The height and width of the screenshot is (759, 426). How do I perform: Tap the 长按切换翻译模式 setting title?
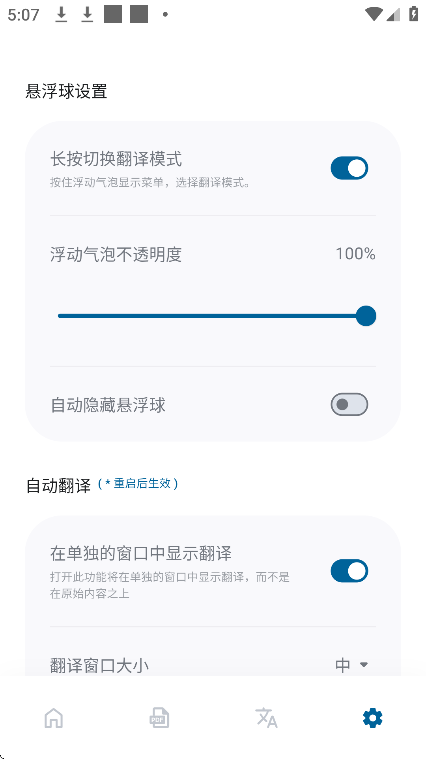tap(116, 159)
